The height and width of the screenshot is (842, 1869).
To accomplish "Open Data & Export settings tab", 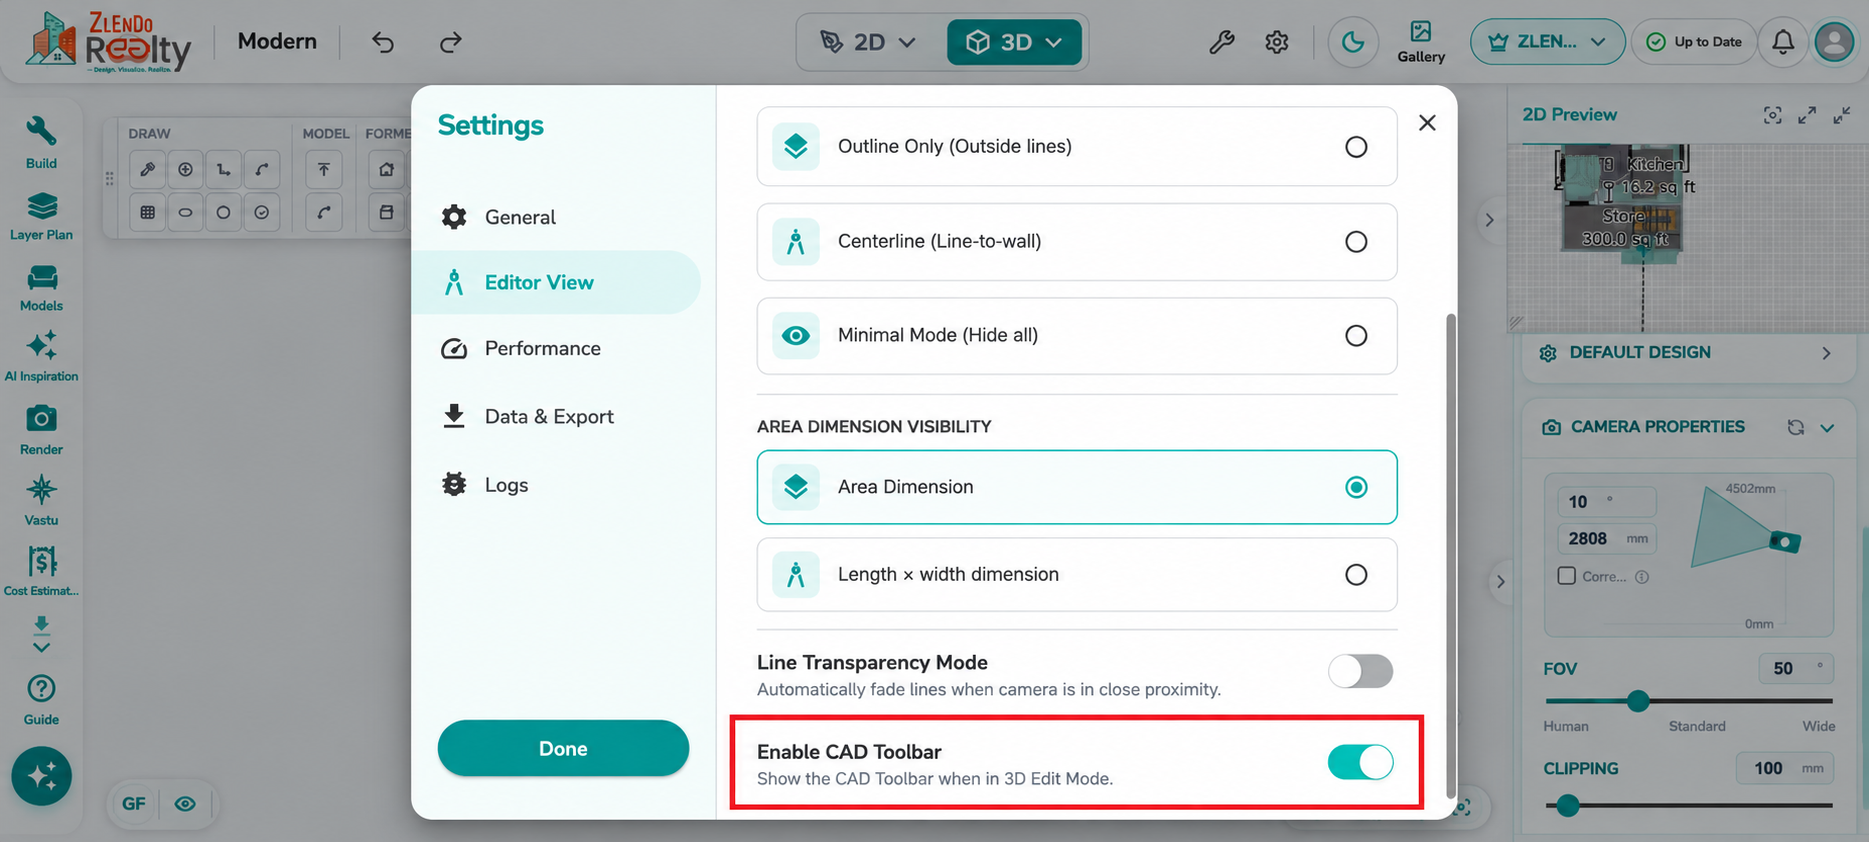I will click(556, 417).
